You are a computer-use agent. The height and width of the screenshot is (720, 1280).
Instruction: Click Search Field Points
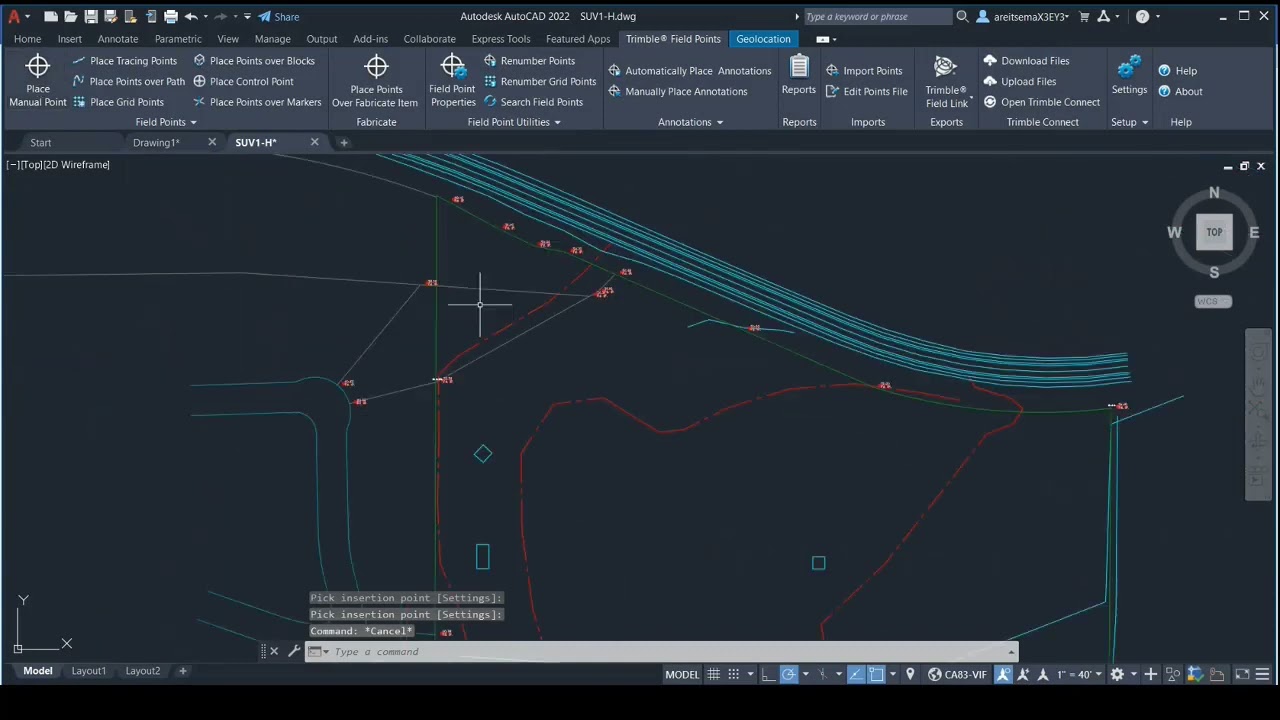(533, 102)
